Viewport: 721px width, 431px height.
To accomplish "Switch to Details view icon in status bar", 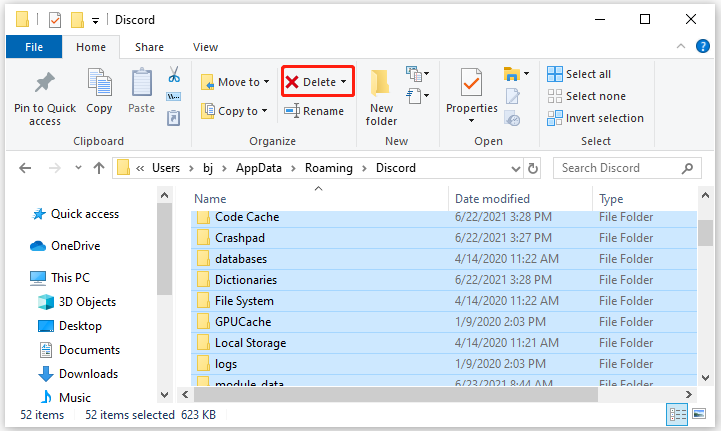I will tap(677, 414).
